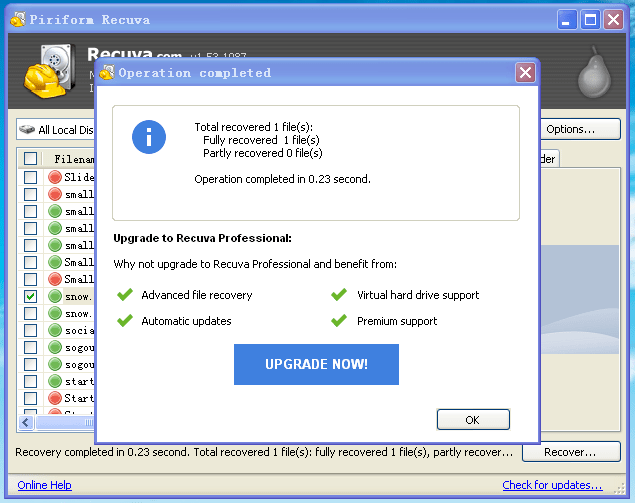Click the green checkmark beside Premium support
Image resolution: width=635 pixels, height=503 pixels.
coord(340,321)
